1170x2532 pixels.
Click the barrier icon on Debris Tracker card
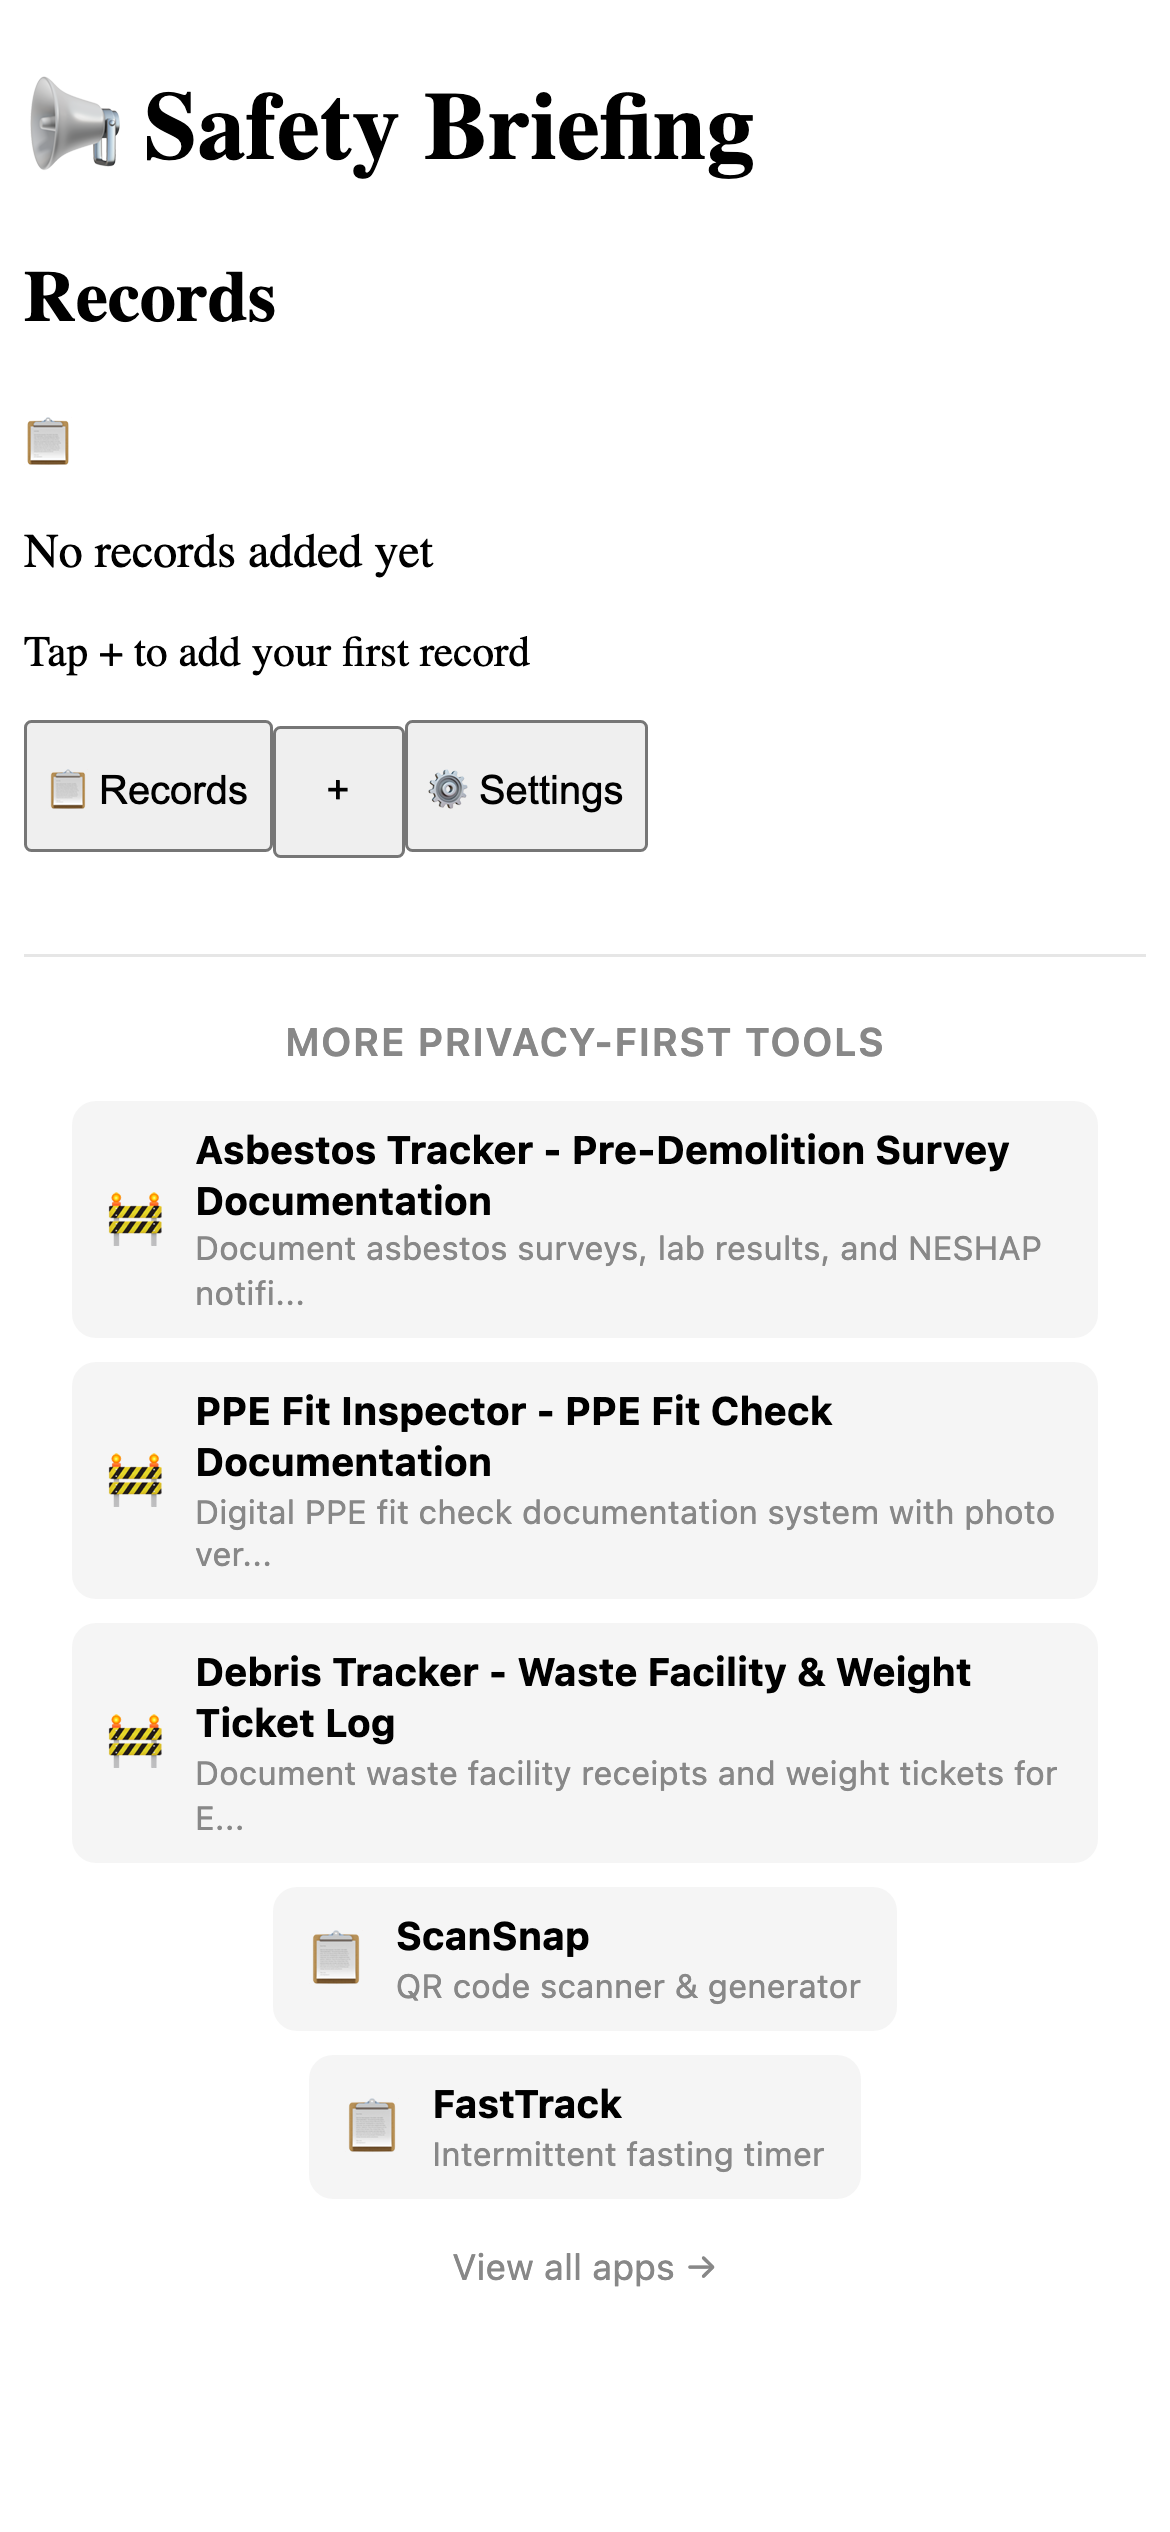[x=133, y=1737]
